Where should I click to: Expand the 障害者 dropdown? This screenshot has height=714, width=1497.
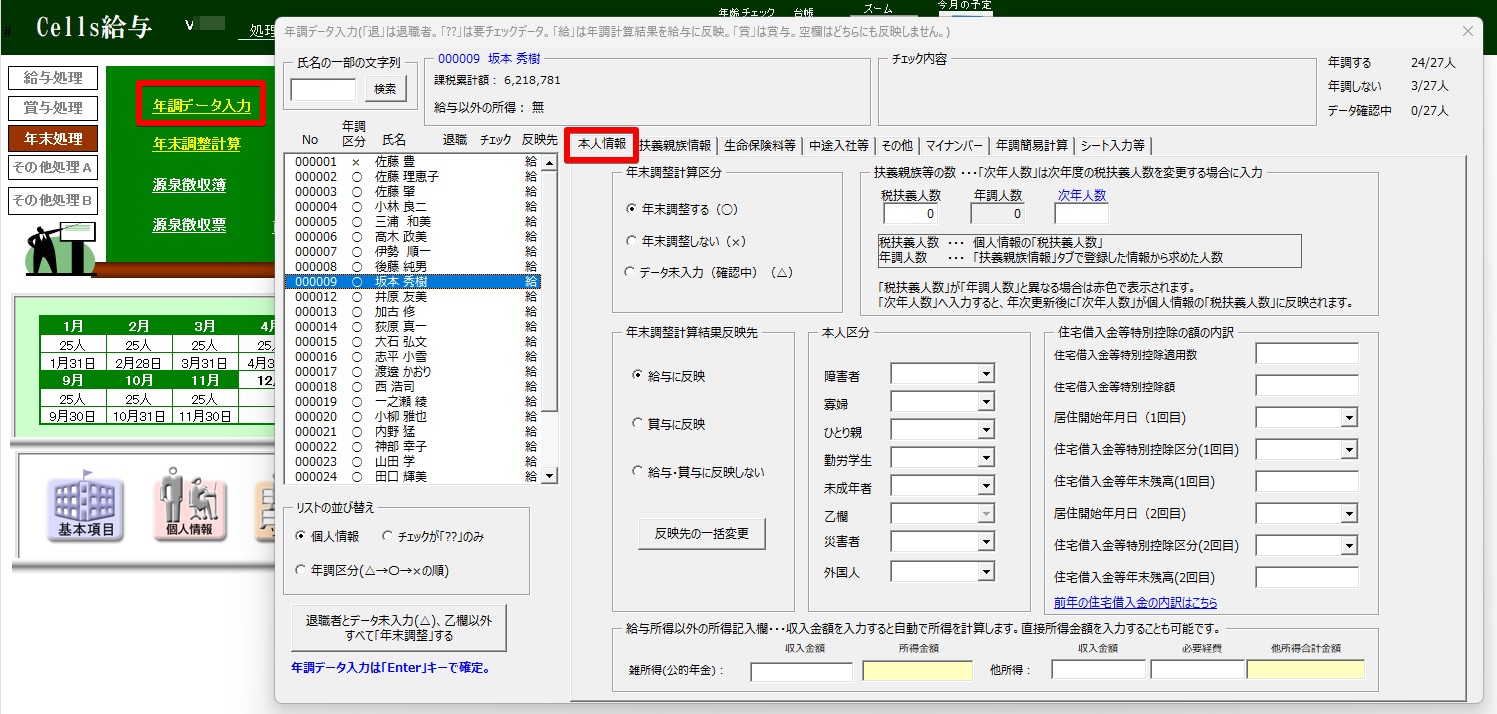pos(986,374)
